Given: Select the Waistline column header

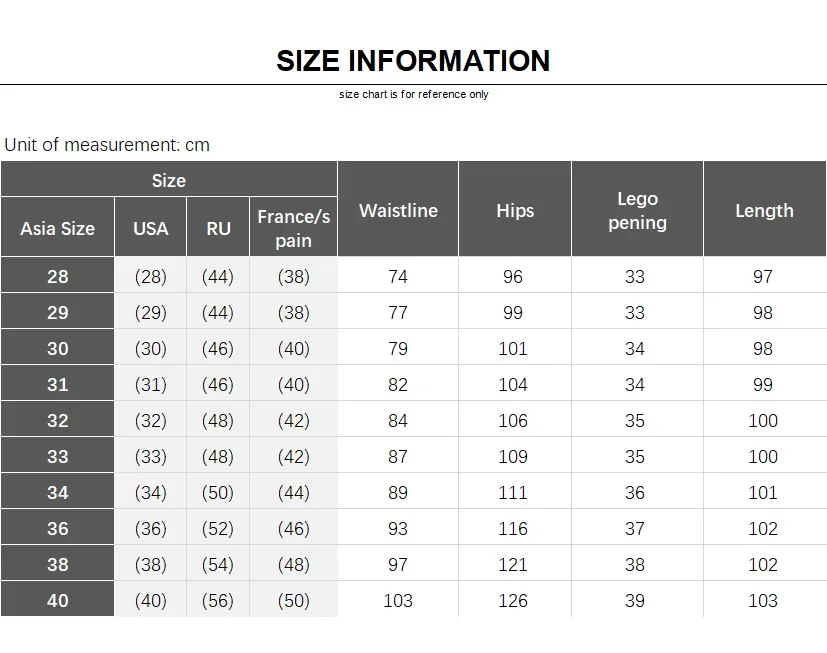Looking at the screenshot, I should click(x=398, y=209).
